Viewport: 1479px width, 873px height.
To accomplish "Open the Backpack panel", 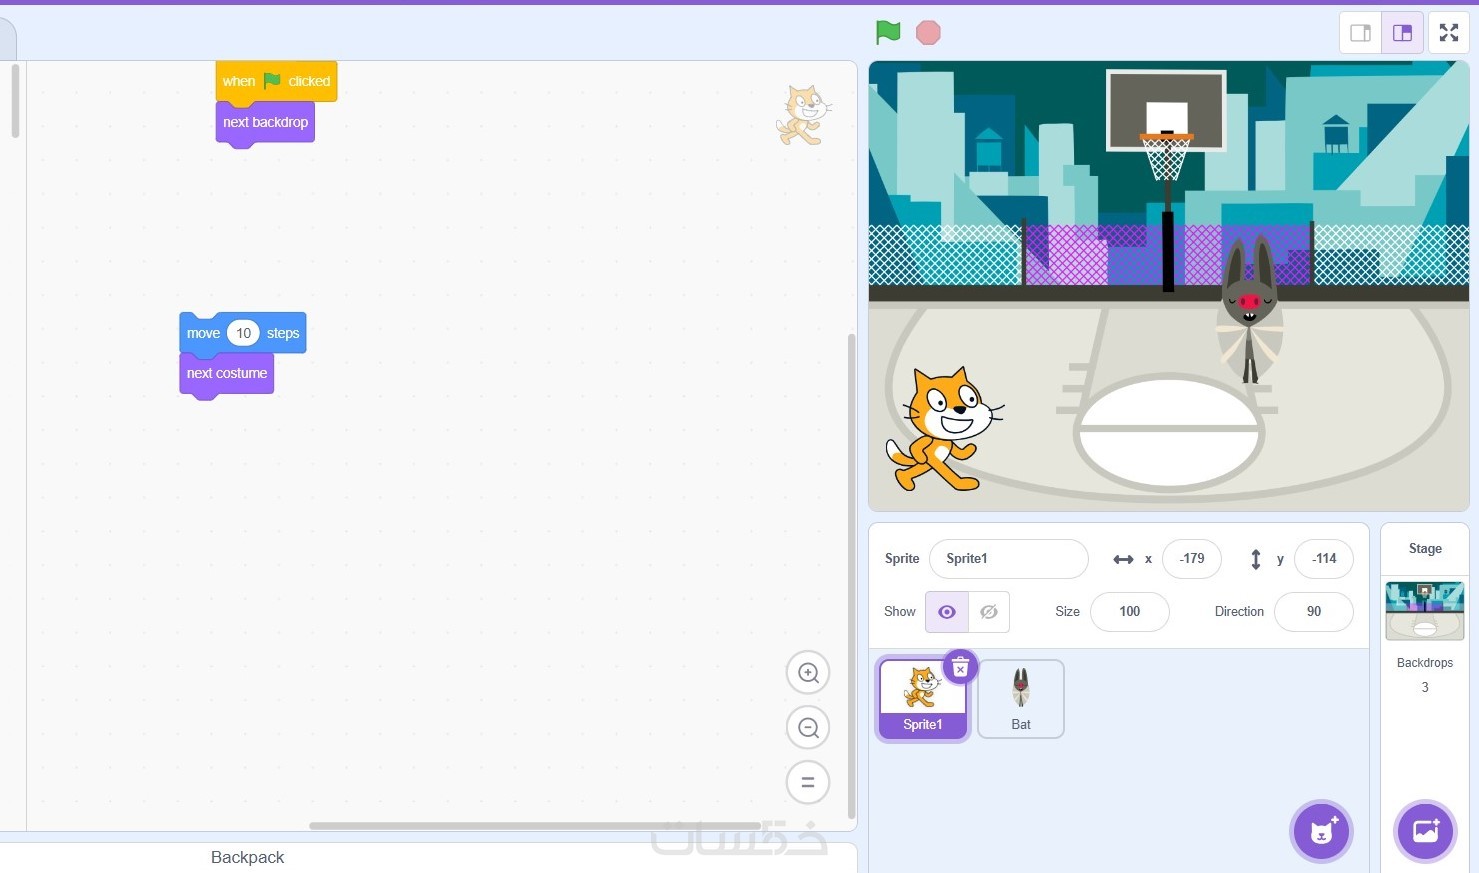I will pos(248,858).
